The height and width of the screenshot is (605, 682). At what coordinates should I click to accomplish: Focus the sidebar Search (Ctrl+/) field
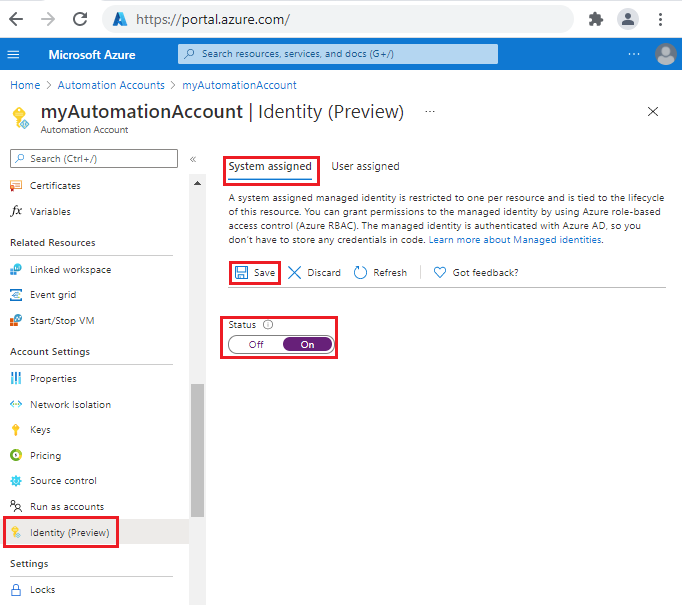pos(94,159)
